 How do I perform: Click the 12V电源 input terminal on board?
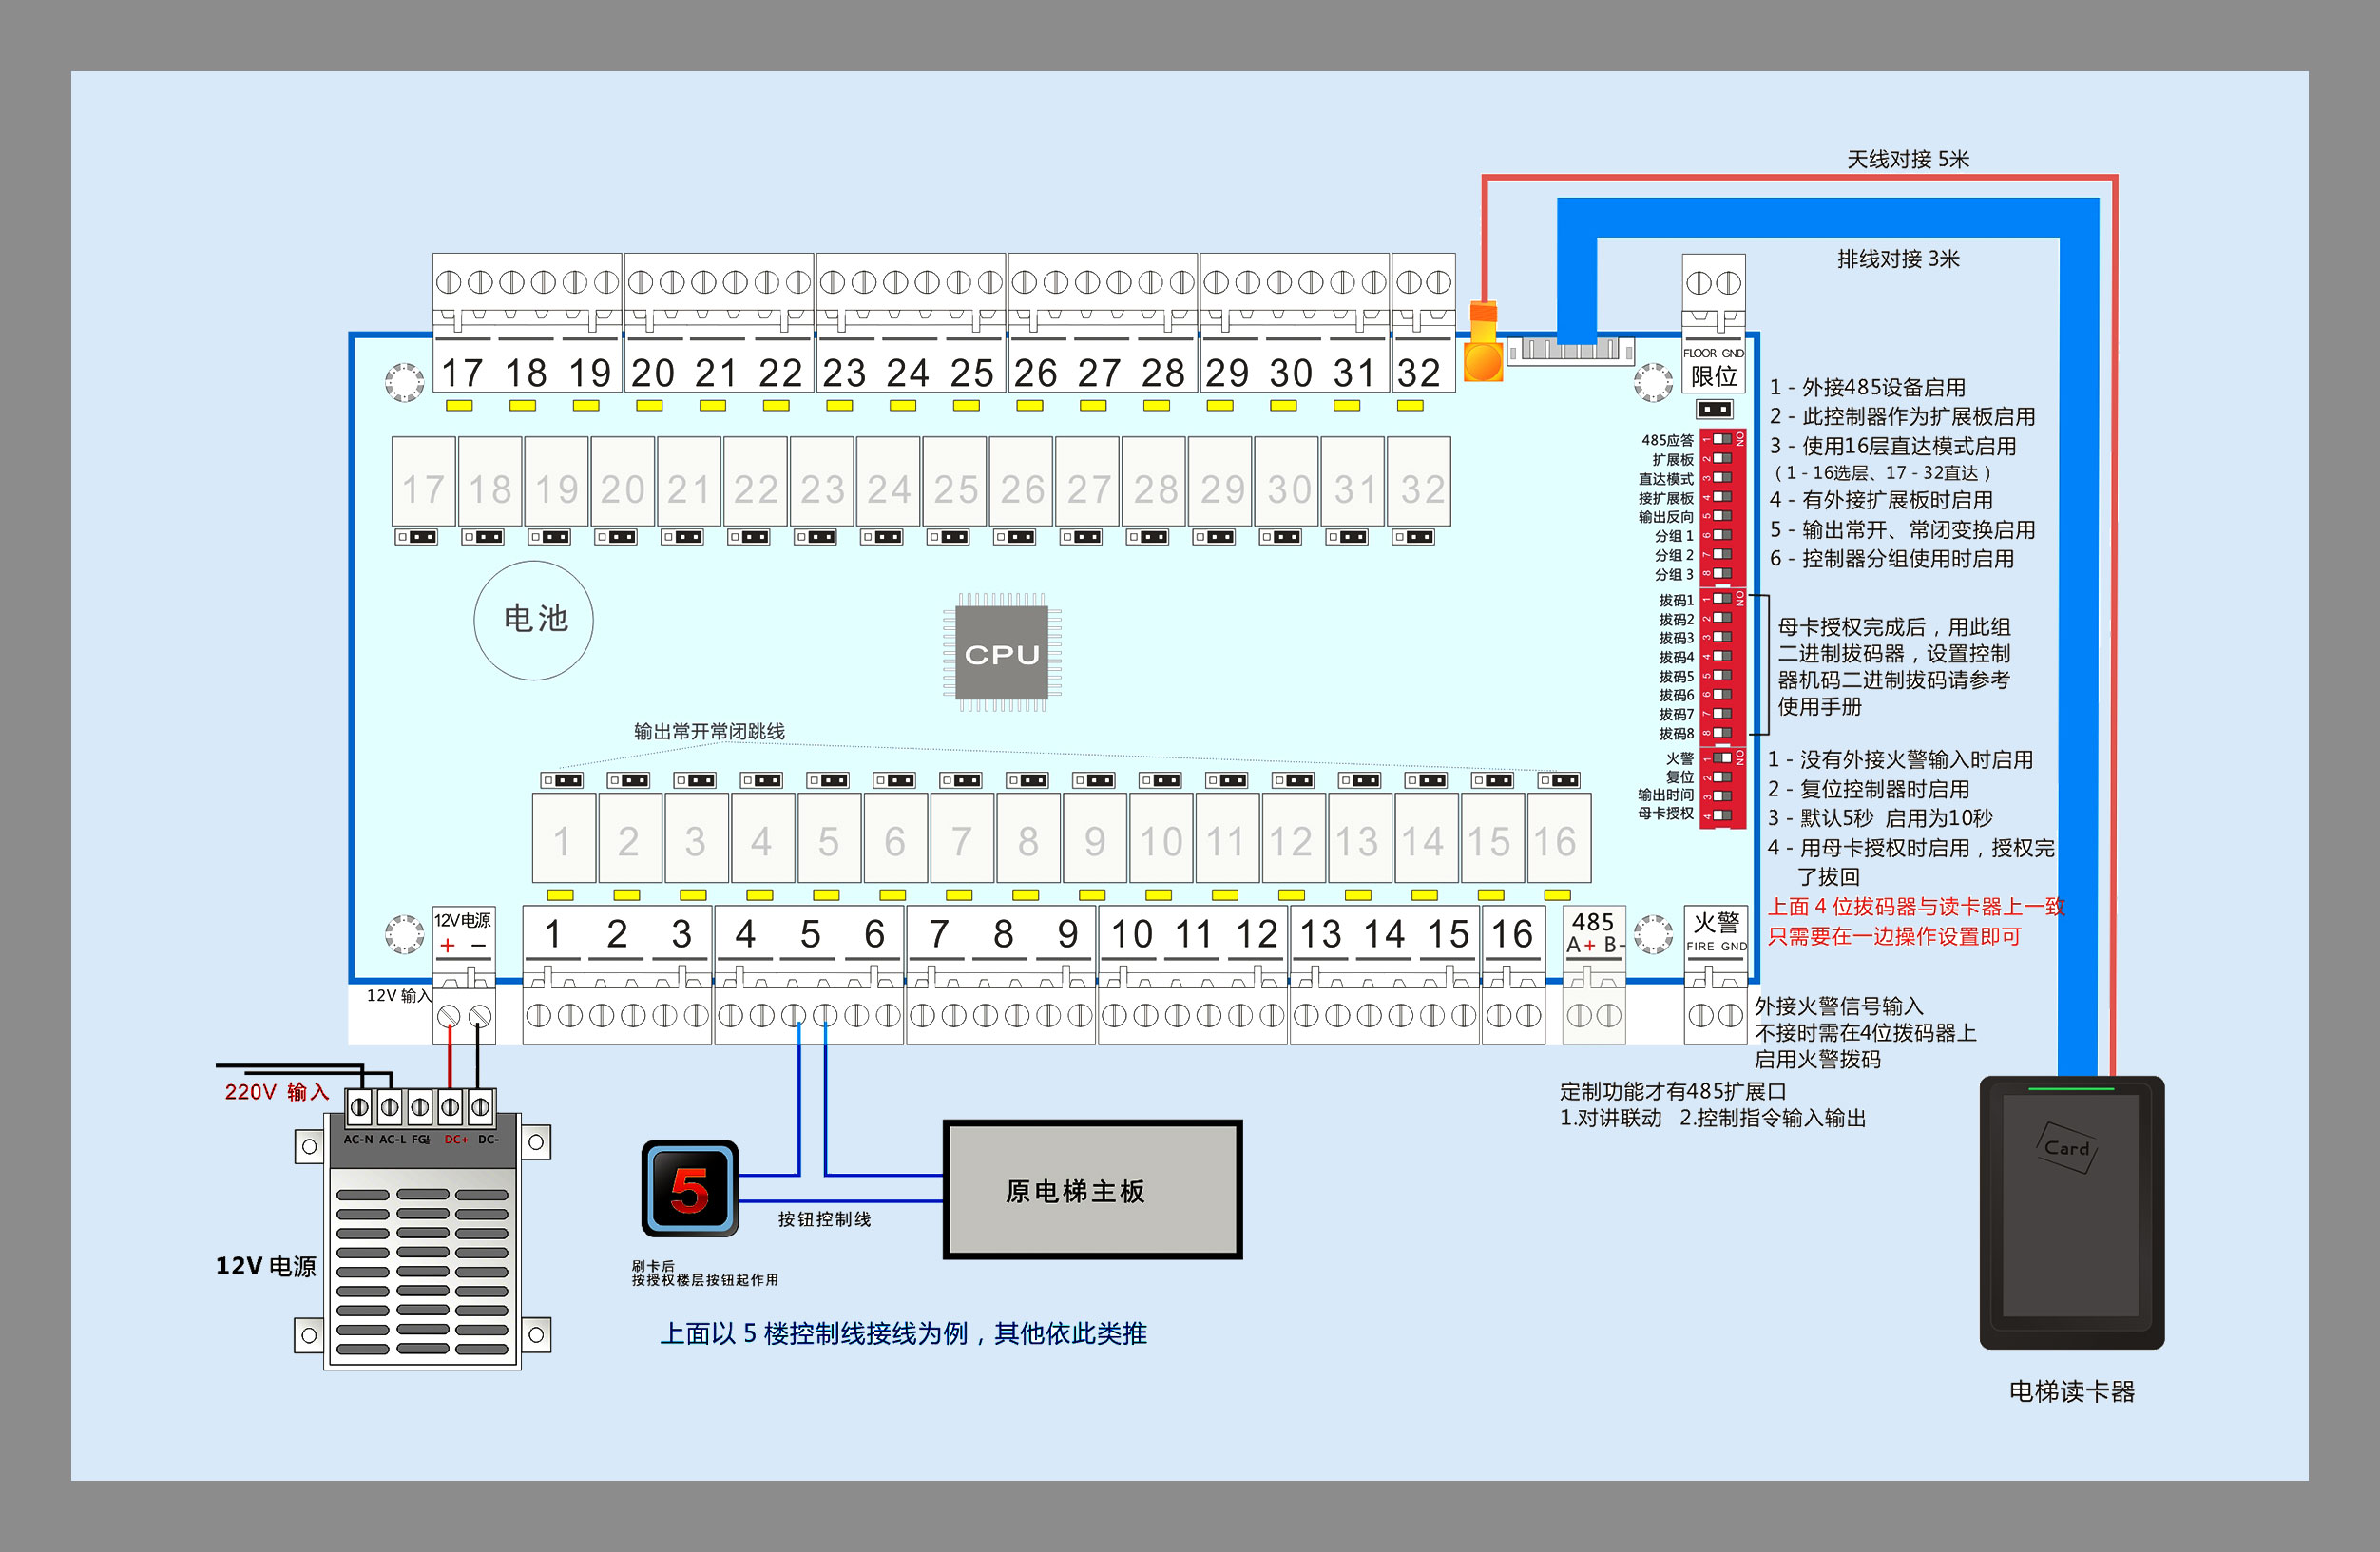[x=463, y=975]
